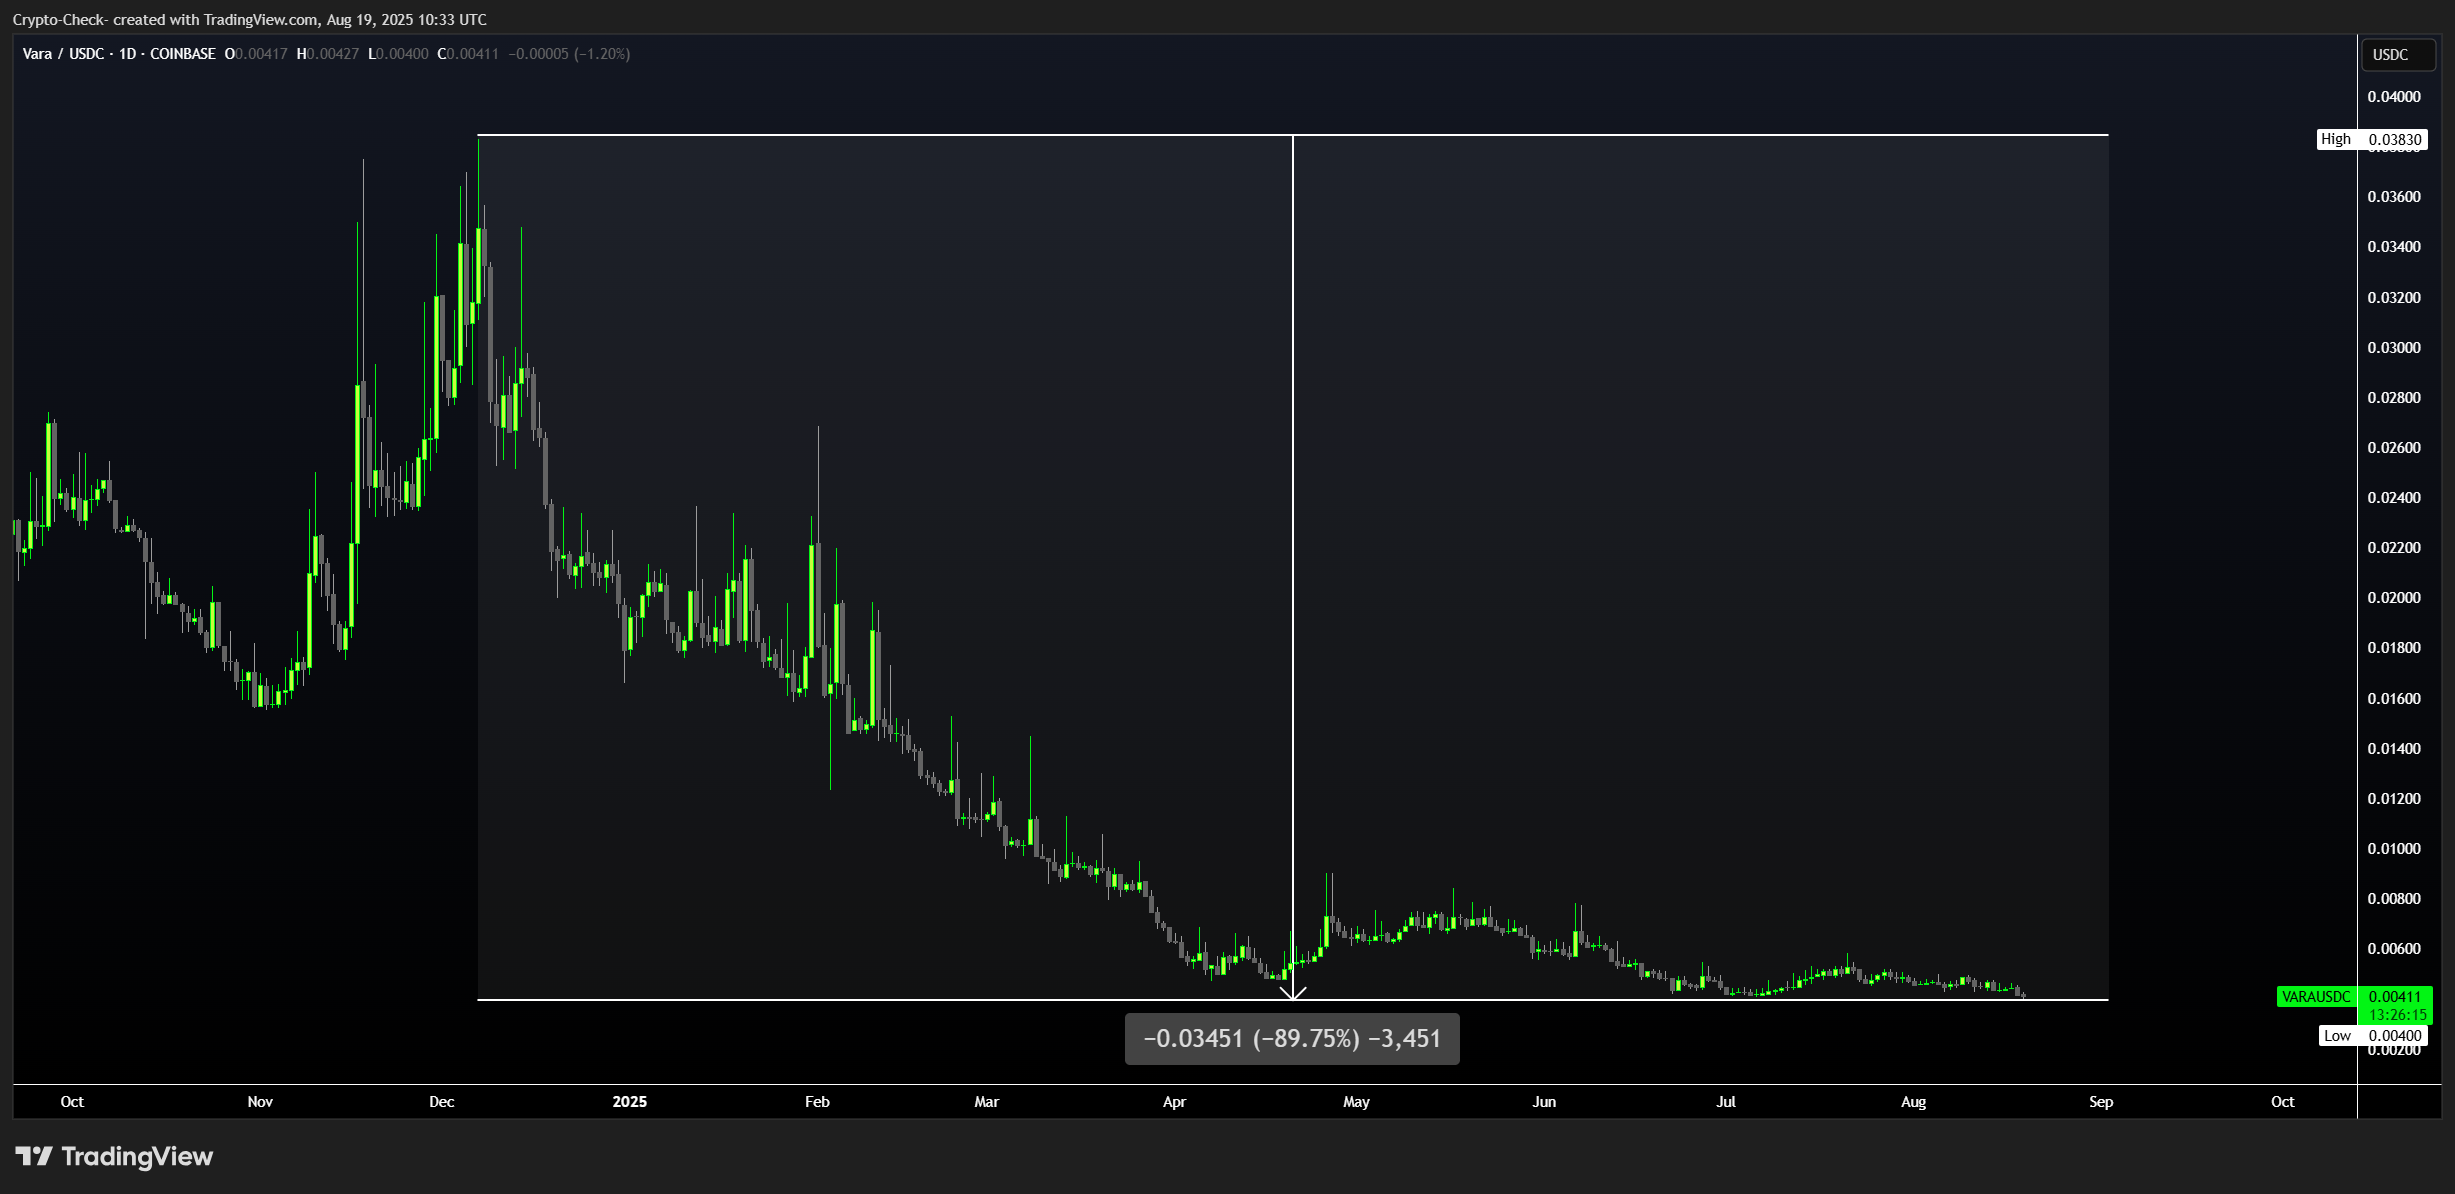Click the high value H0.00427
Image resolution: width=2455 pixels, height=1194 pixels.
pyautogui.click(x=328, y=54)
